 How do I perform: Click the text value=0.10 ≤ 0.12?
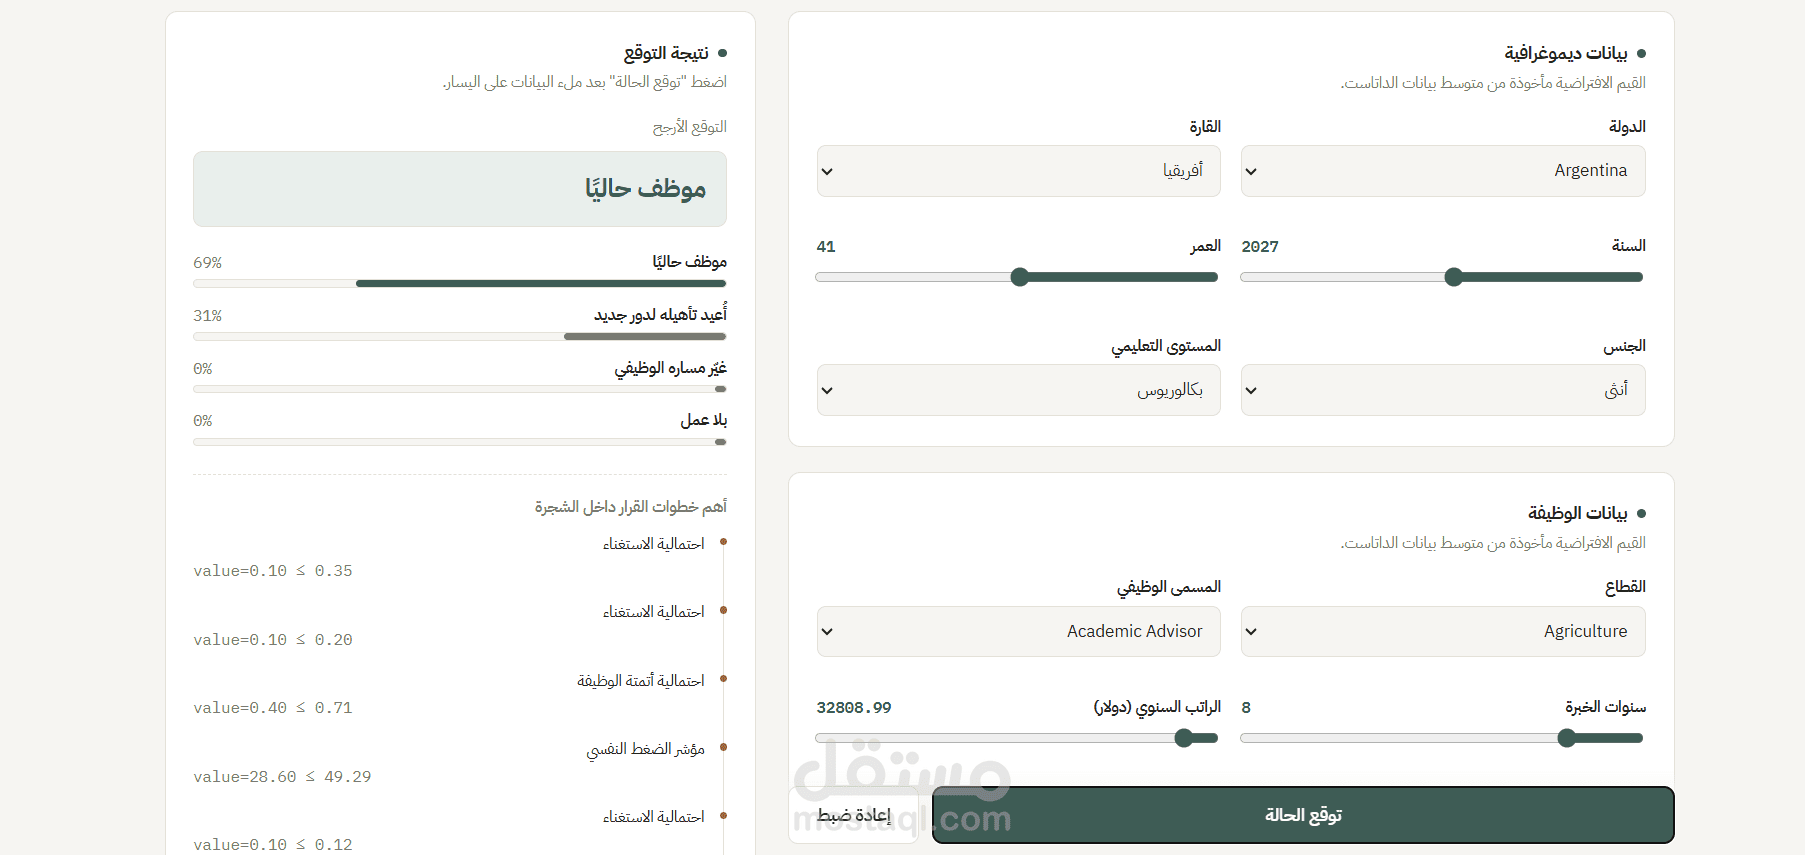[x=273, y=845]
